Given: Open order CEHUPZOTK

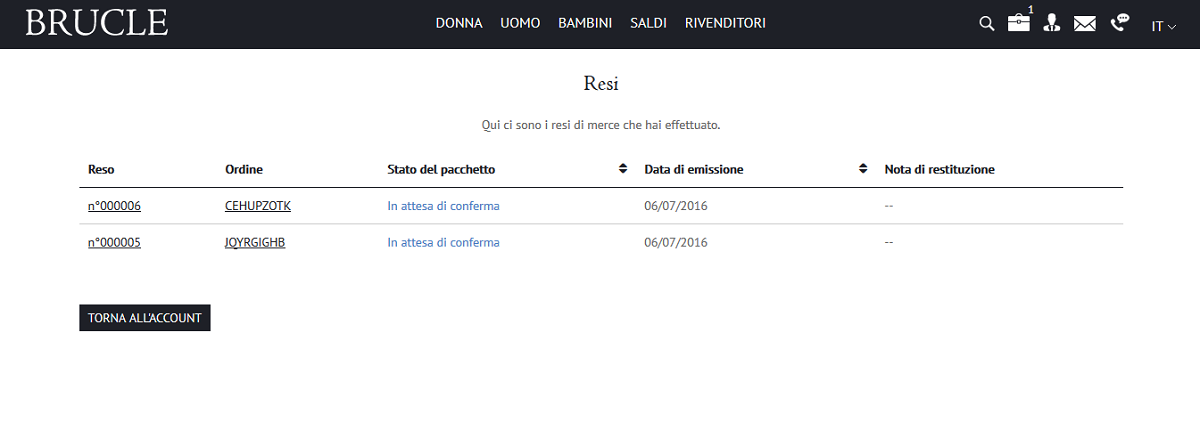Looking at the screenshot, I should click(x=258, y=206).
